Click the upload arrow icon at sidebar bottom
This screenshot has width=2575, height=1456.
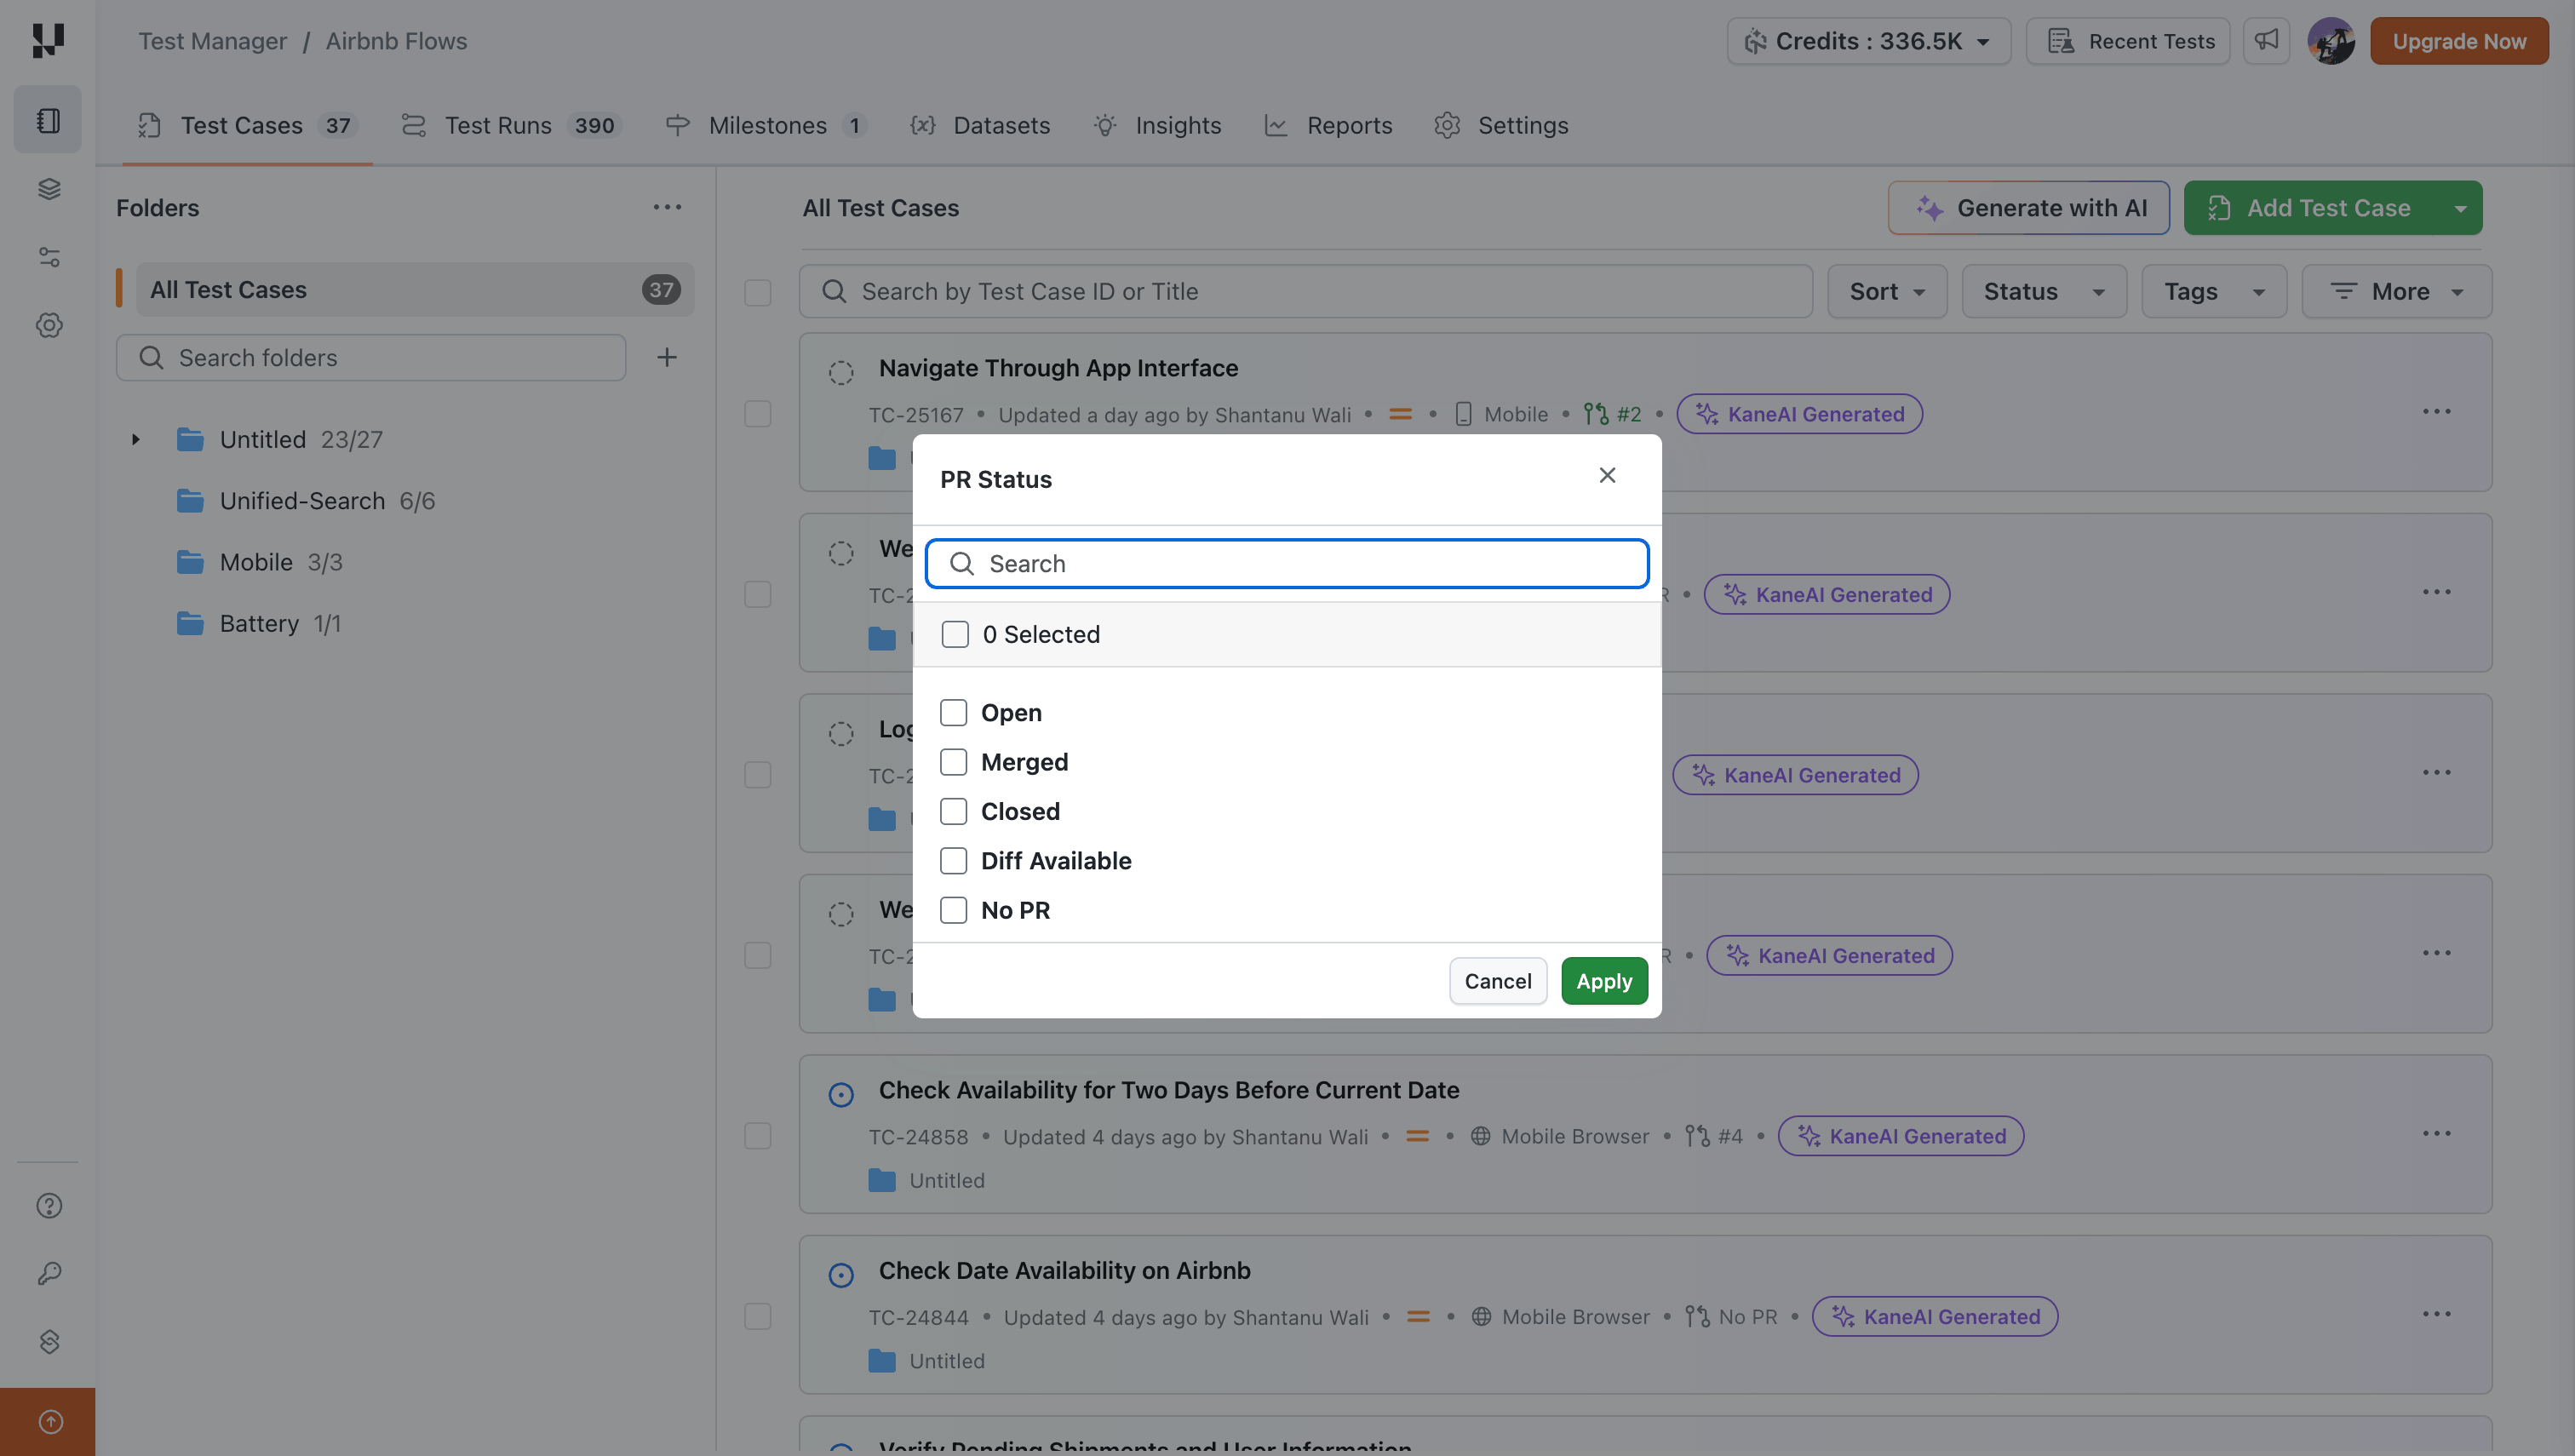[50, 1421]
